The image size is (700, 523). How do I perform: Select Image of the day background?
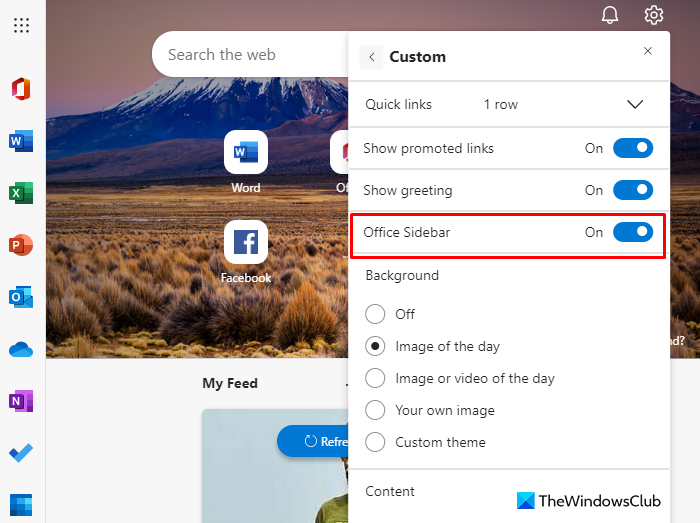click(x=375, y=346)
